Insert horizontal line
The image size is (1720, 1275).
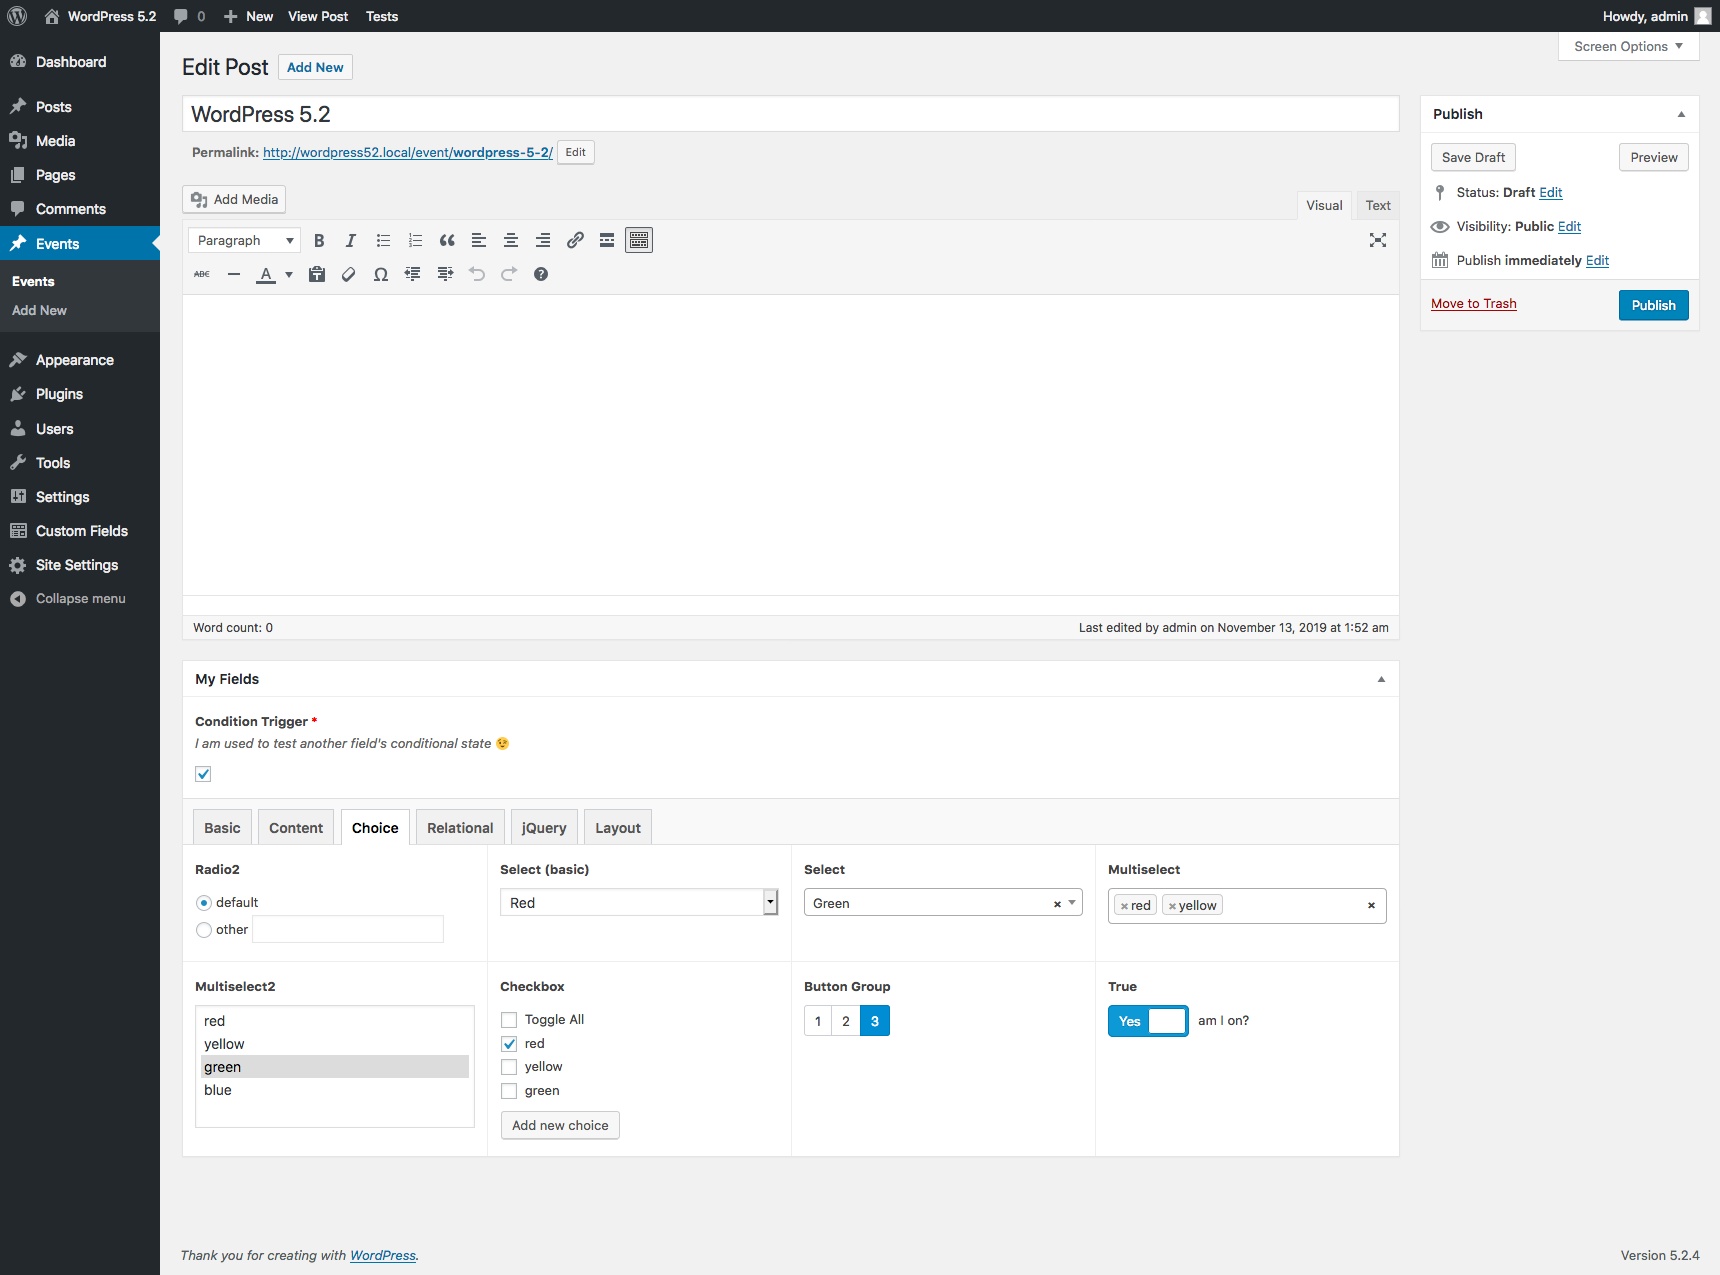234,274
